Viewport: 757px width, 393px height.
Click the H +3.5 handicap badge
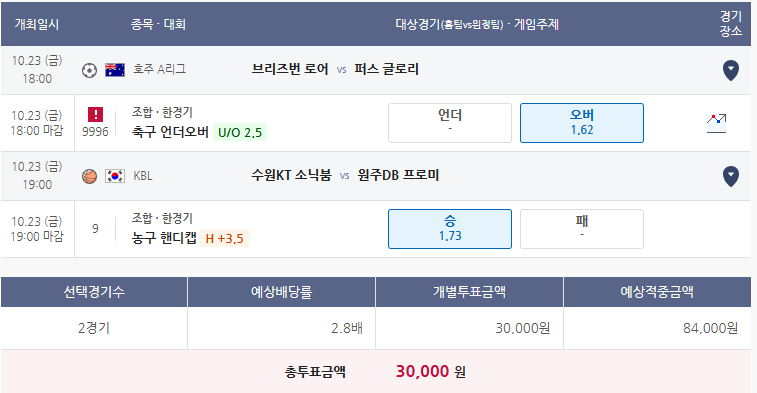click(x=224, y=238)
